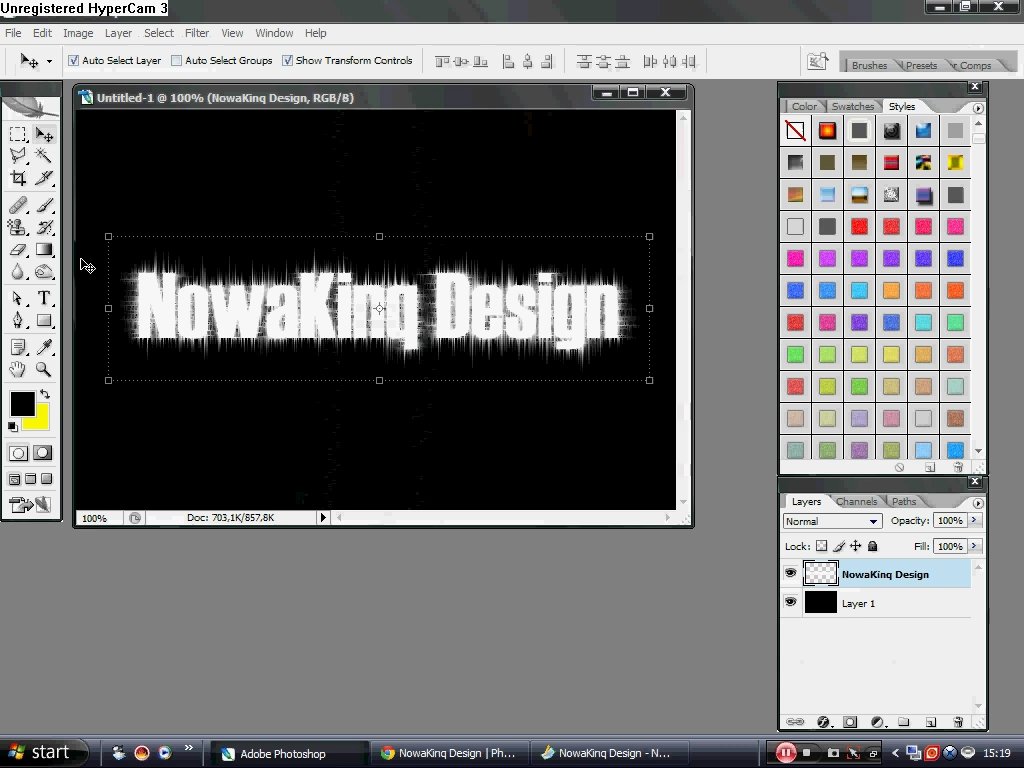Open the blend mode Normal dropdown

coord(832,521)
